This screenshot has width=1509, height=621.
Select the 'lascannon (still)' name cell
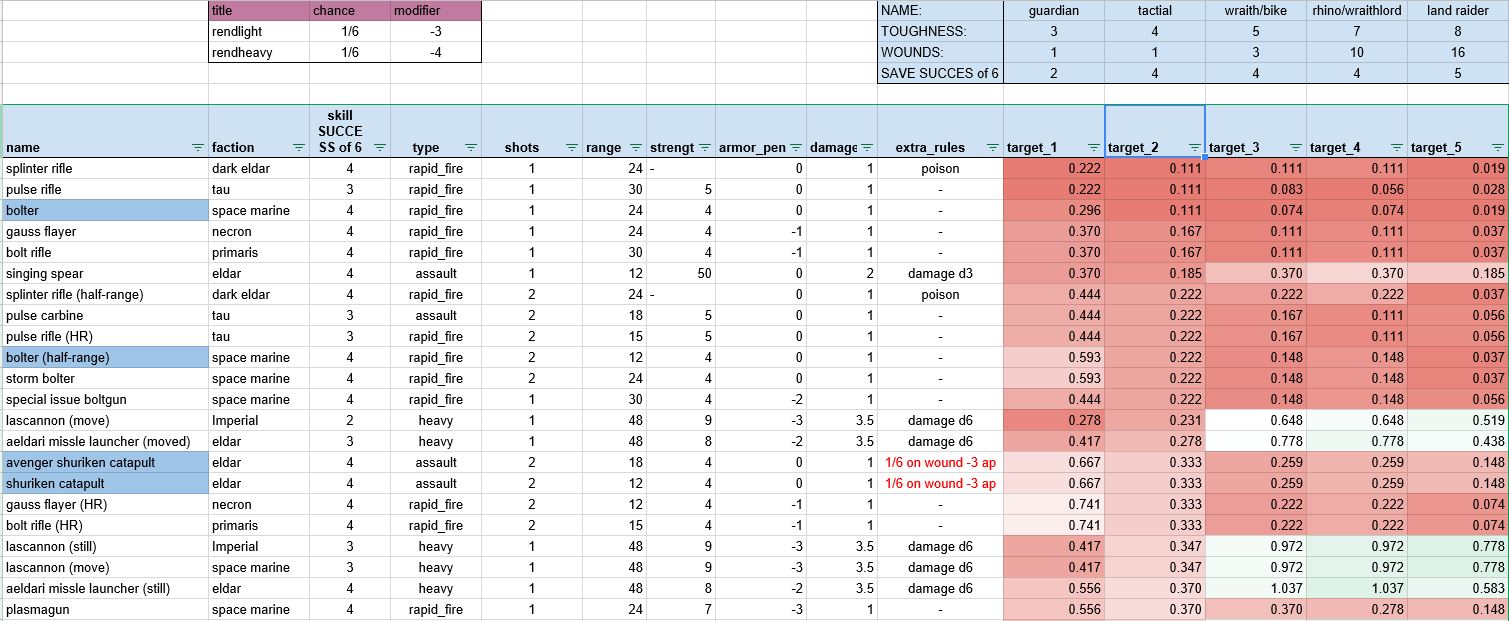tap(105, 546)
